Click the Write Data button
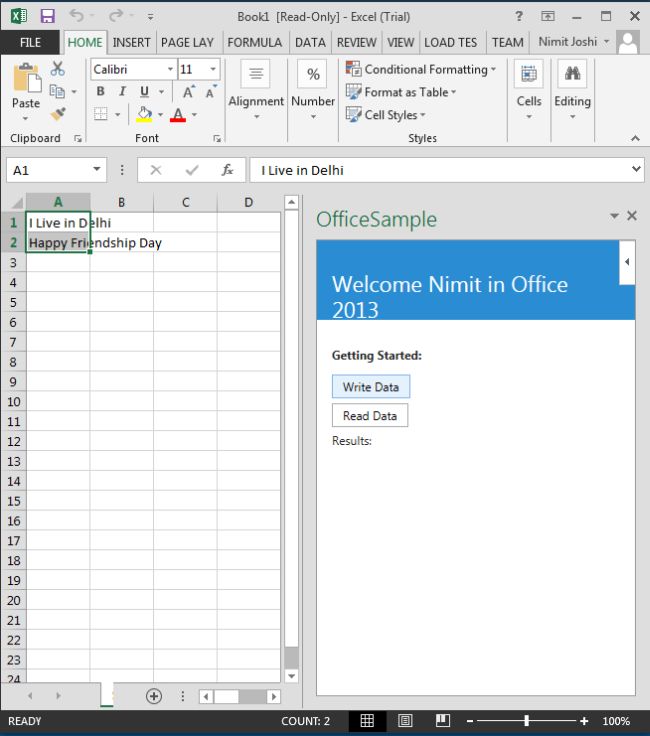This screenshot has width=650, height=736. point(371,387)
